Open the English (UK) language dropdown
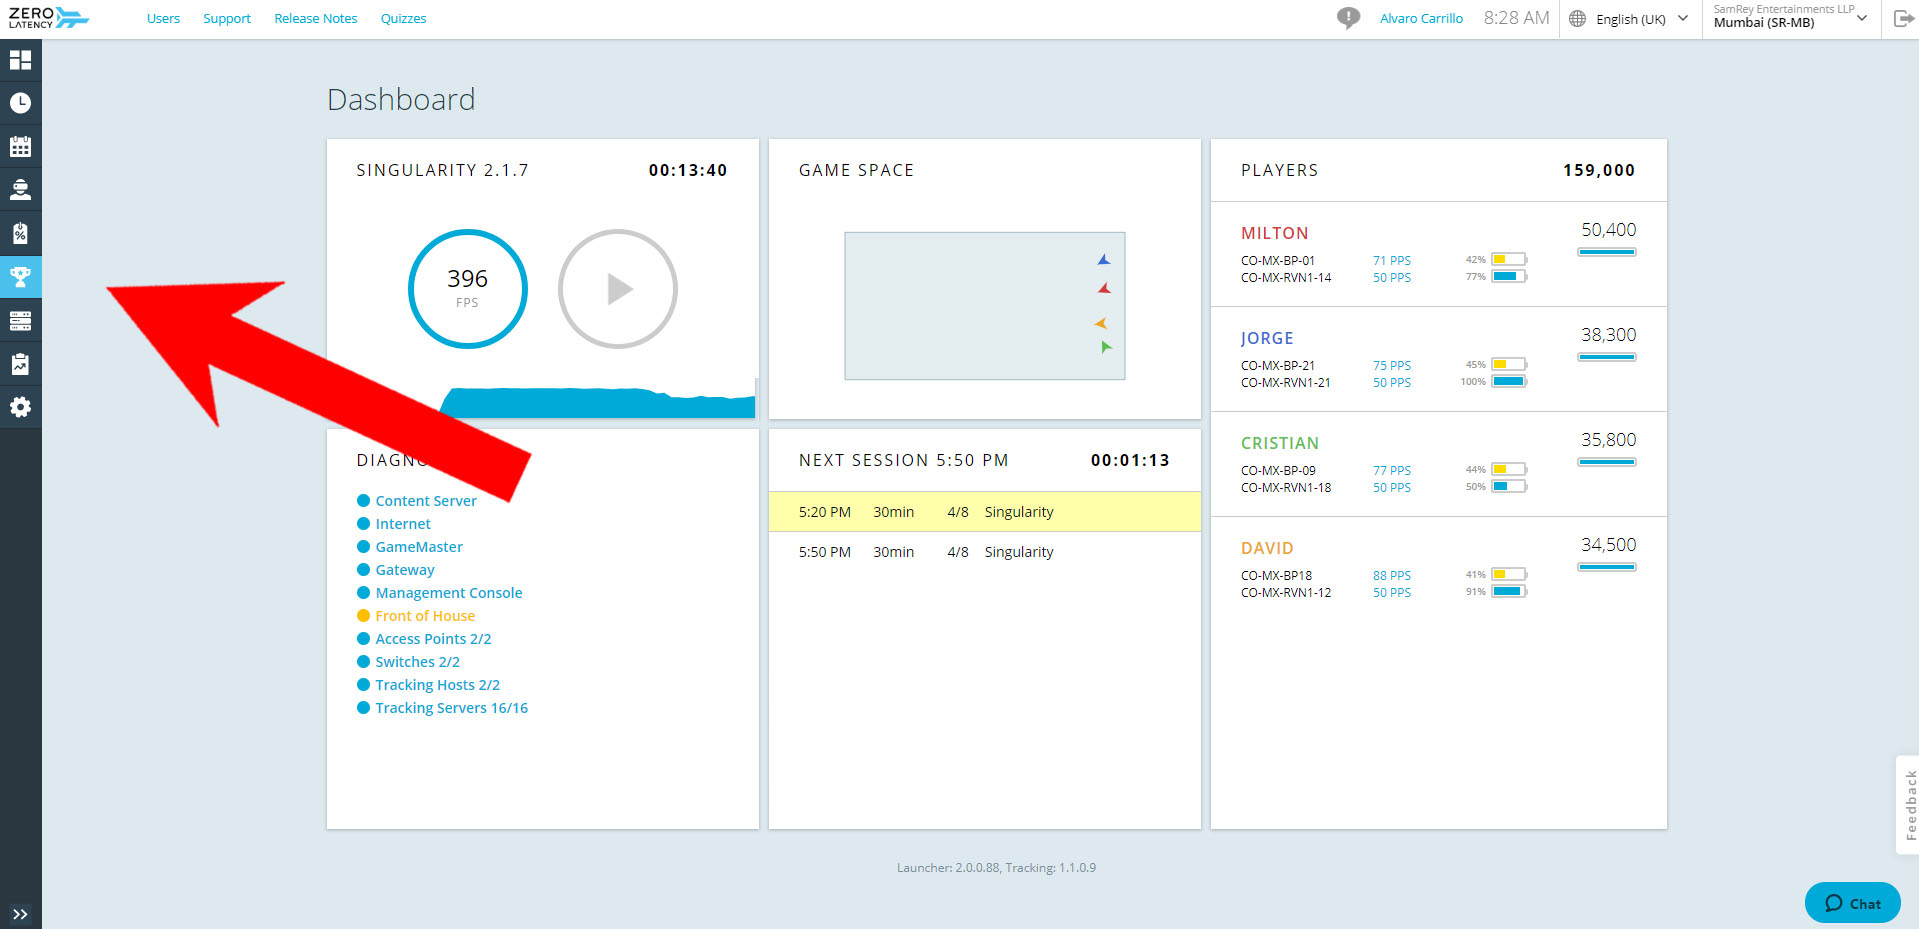 pos(1630,19)
